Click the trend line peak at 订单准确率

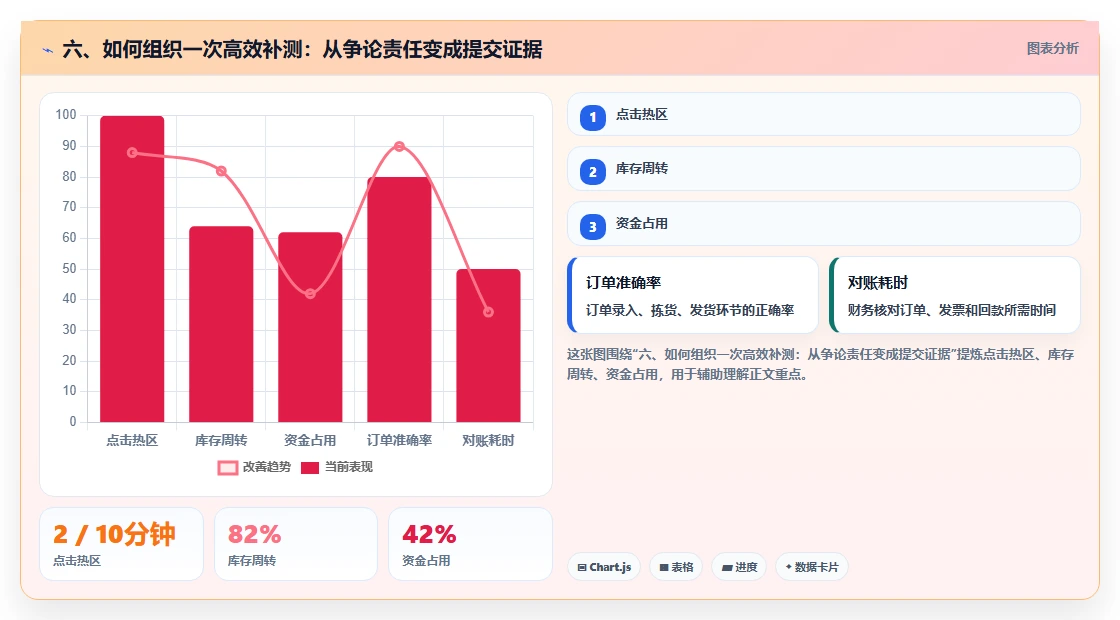tap(399, 146)
